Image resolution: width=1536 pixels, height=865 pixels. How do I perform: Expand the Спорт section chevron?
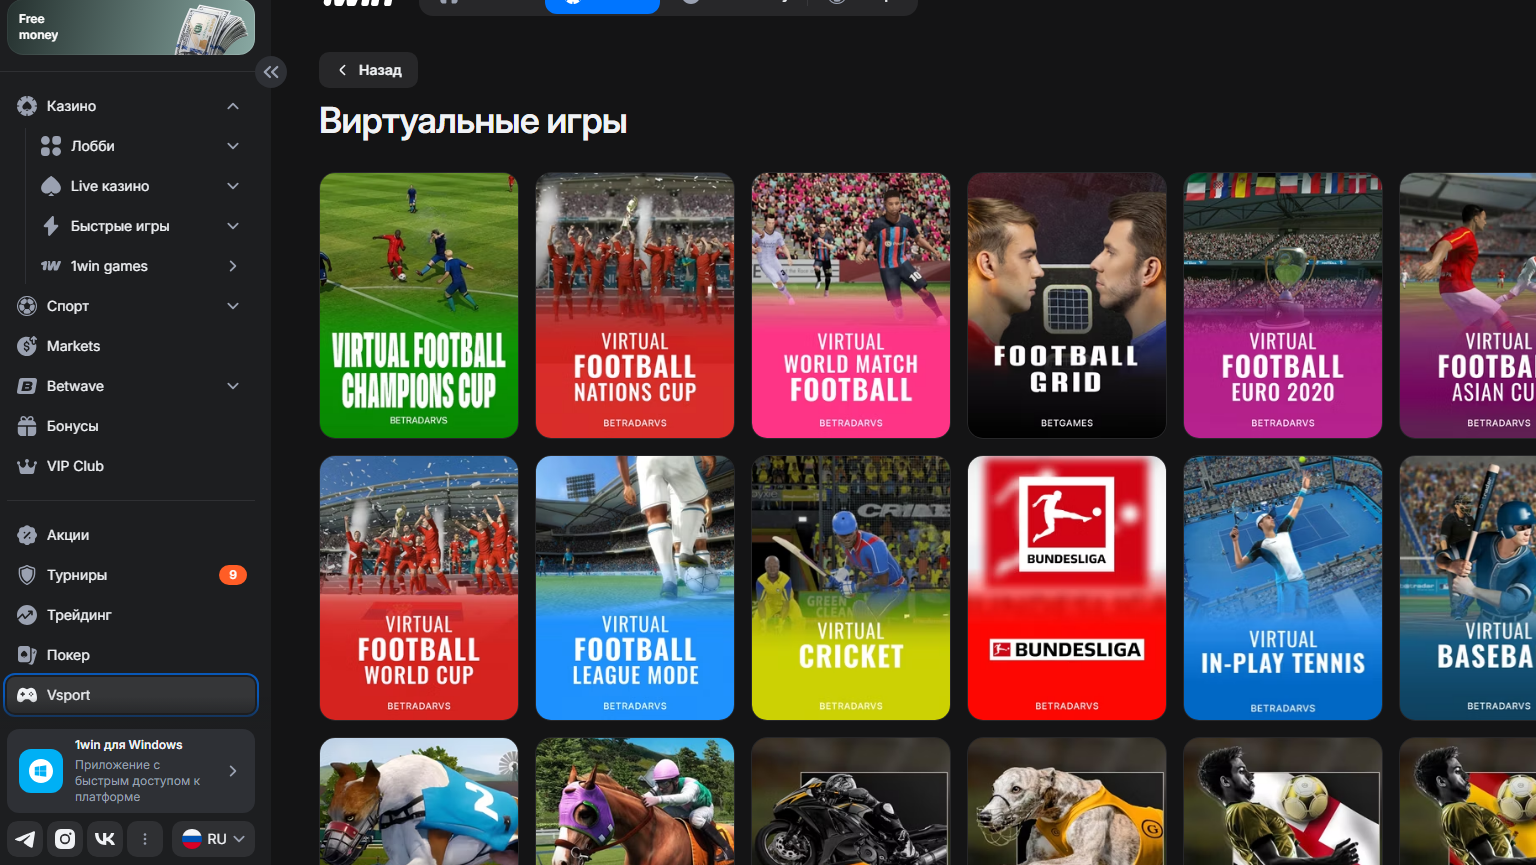(233, 306)
